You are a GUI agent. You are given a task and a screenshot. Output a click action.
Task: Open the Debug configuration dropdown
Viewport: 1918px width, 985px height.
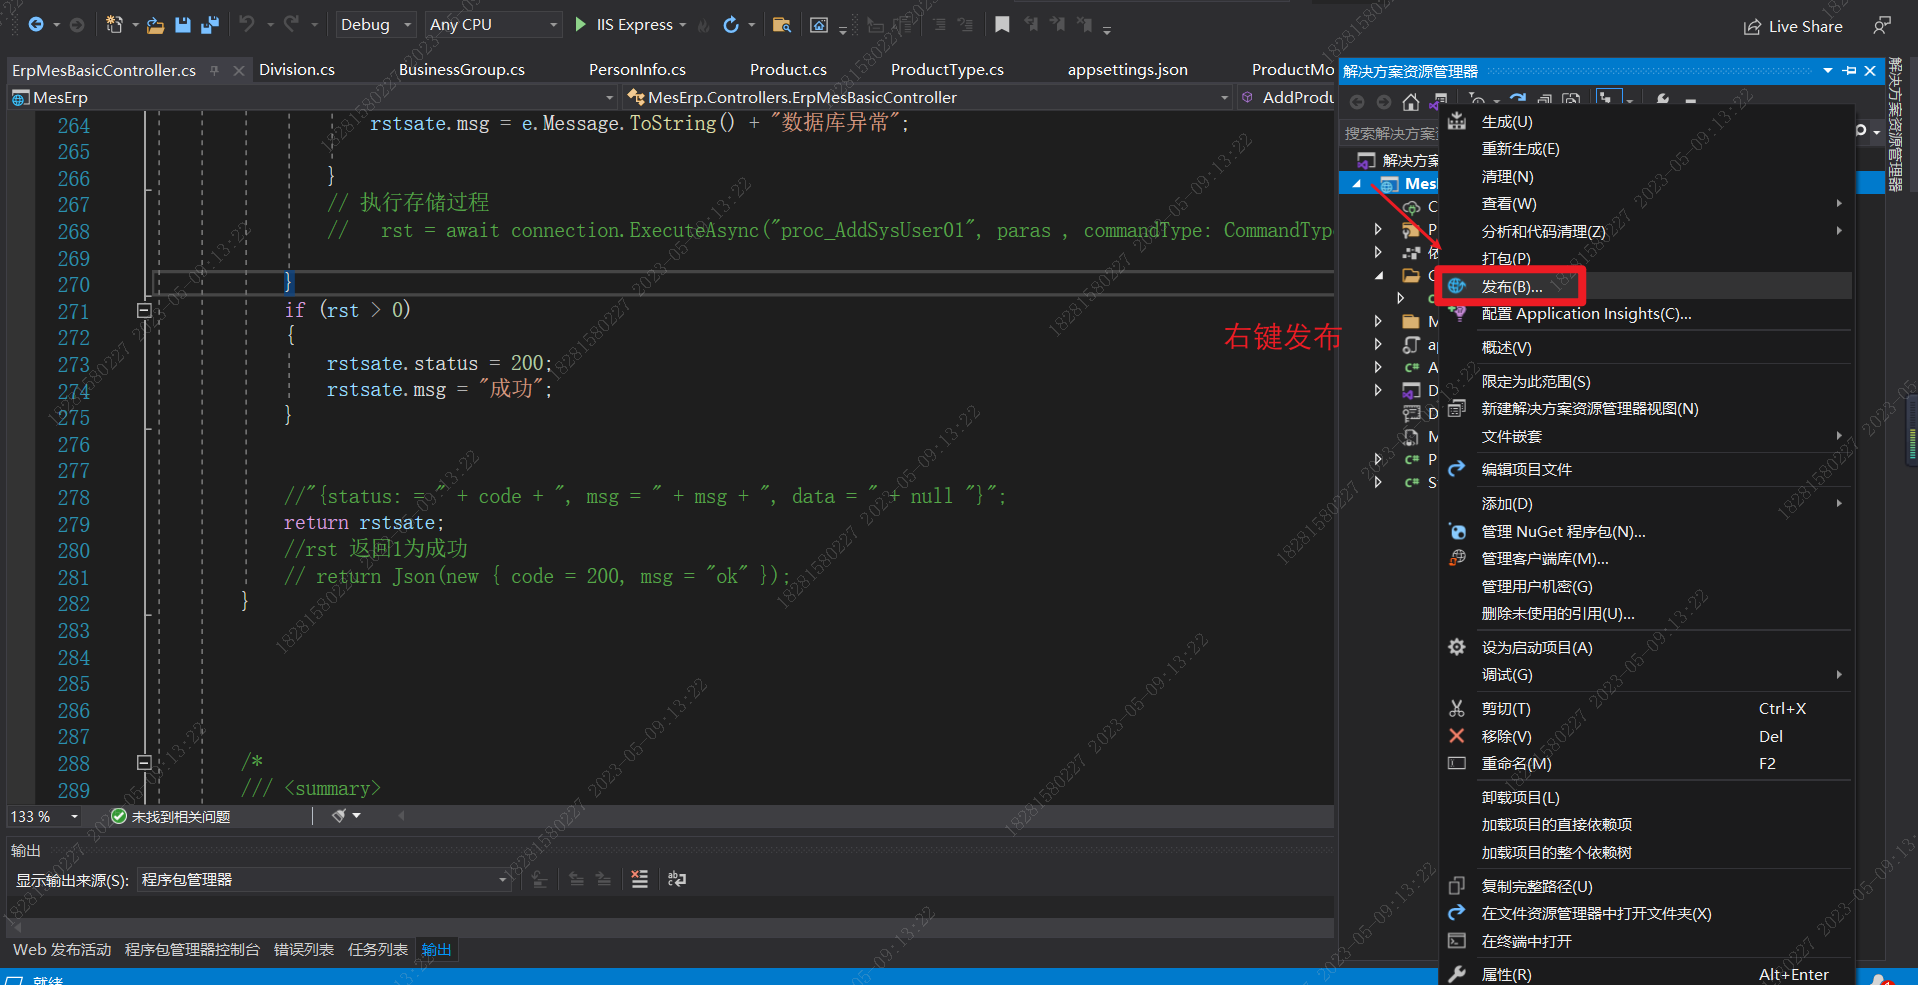(x=376, y=24)
